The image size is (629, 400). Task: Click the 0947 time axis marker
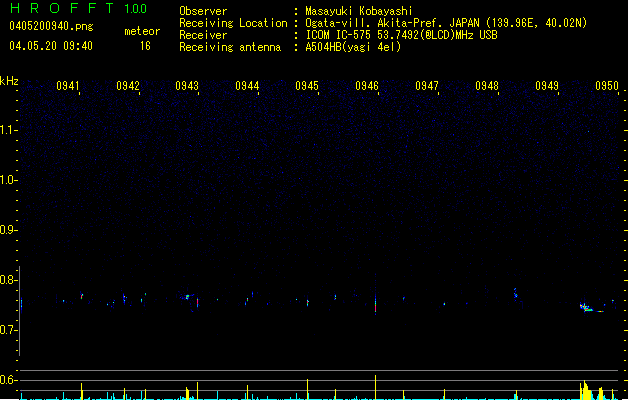click(427, 86)
